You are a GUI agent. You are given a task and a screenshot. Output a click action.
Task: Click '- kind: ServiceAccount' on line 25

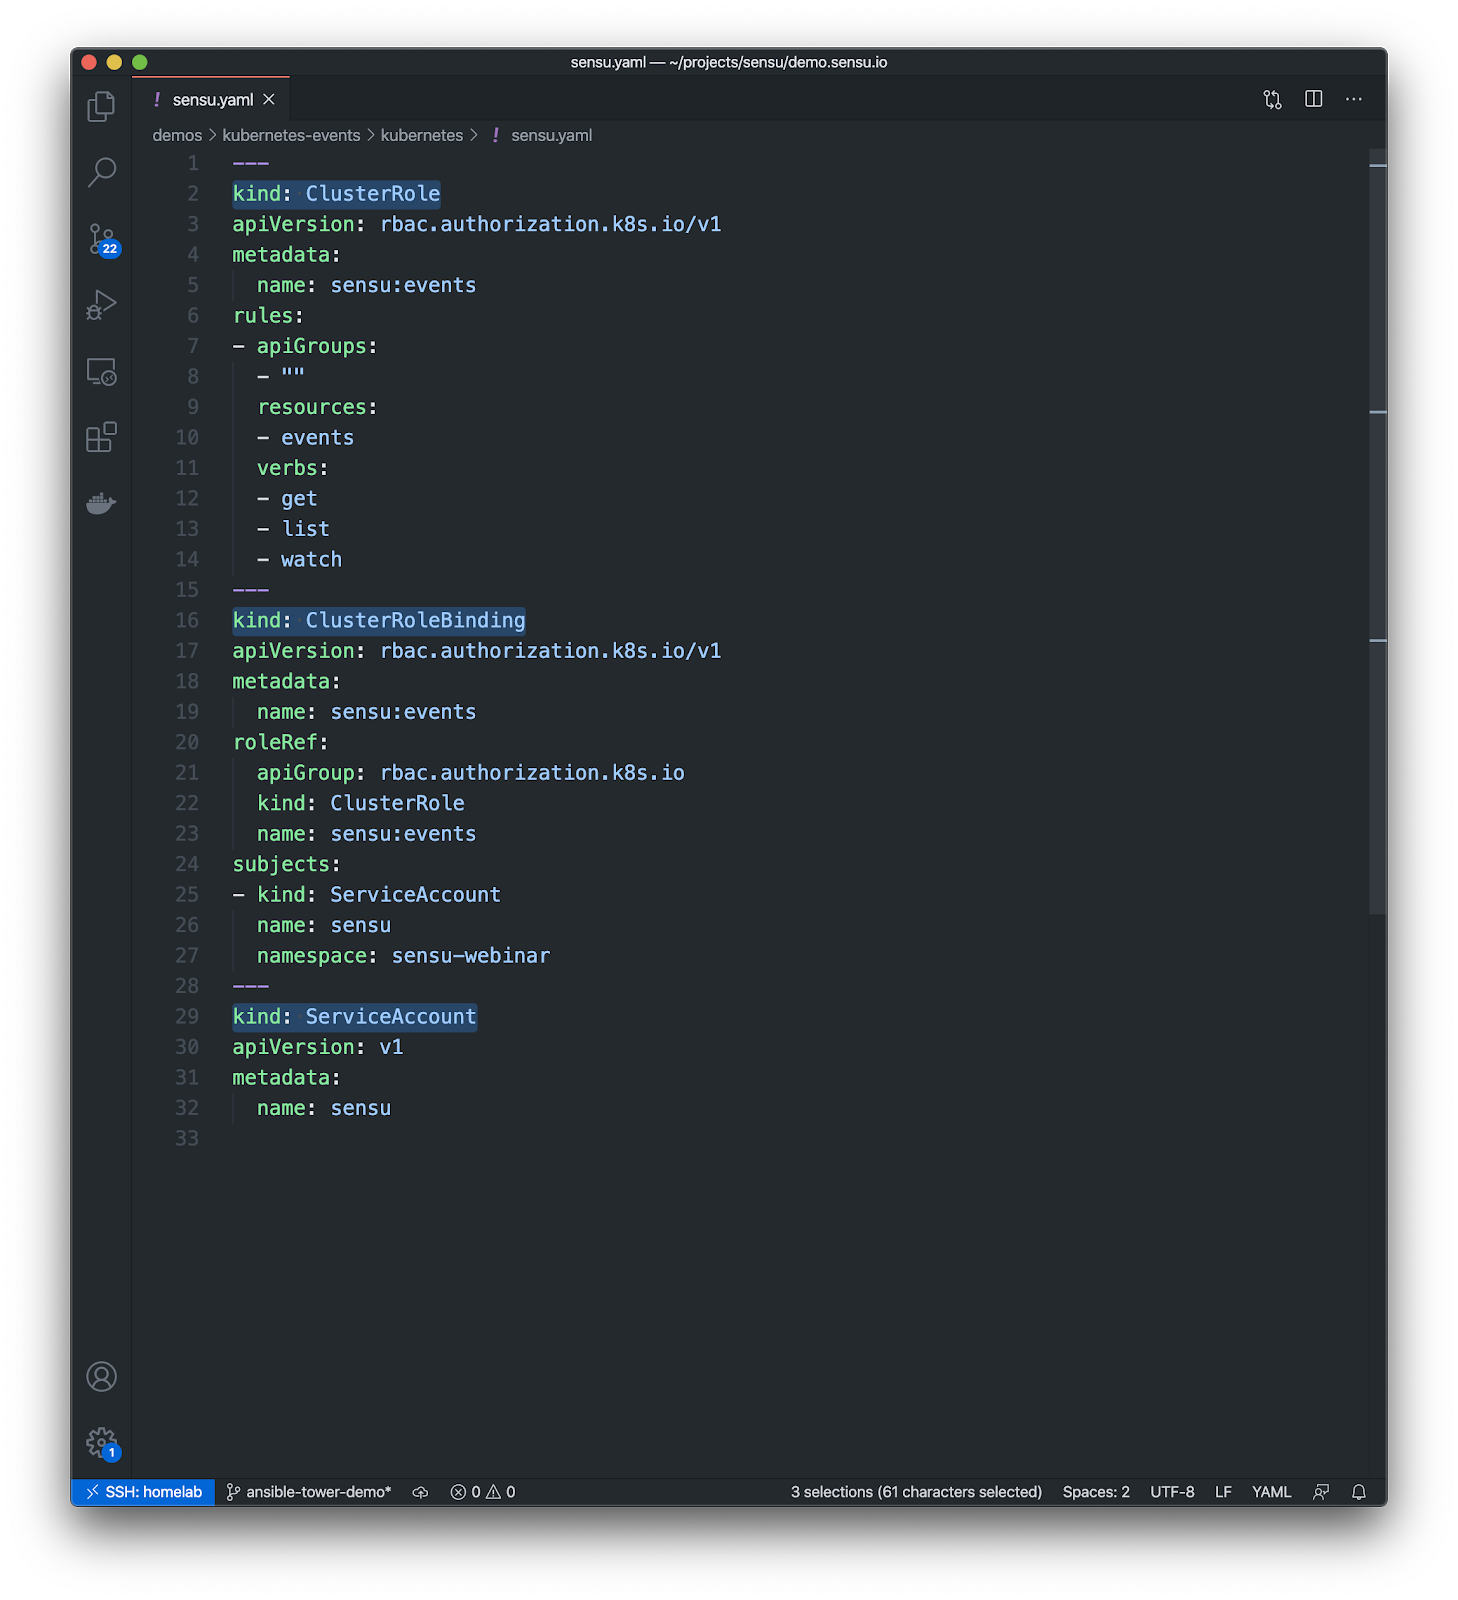(x=367, y=895)
